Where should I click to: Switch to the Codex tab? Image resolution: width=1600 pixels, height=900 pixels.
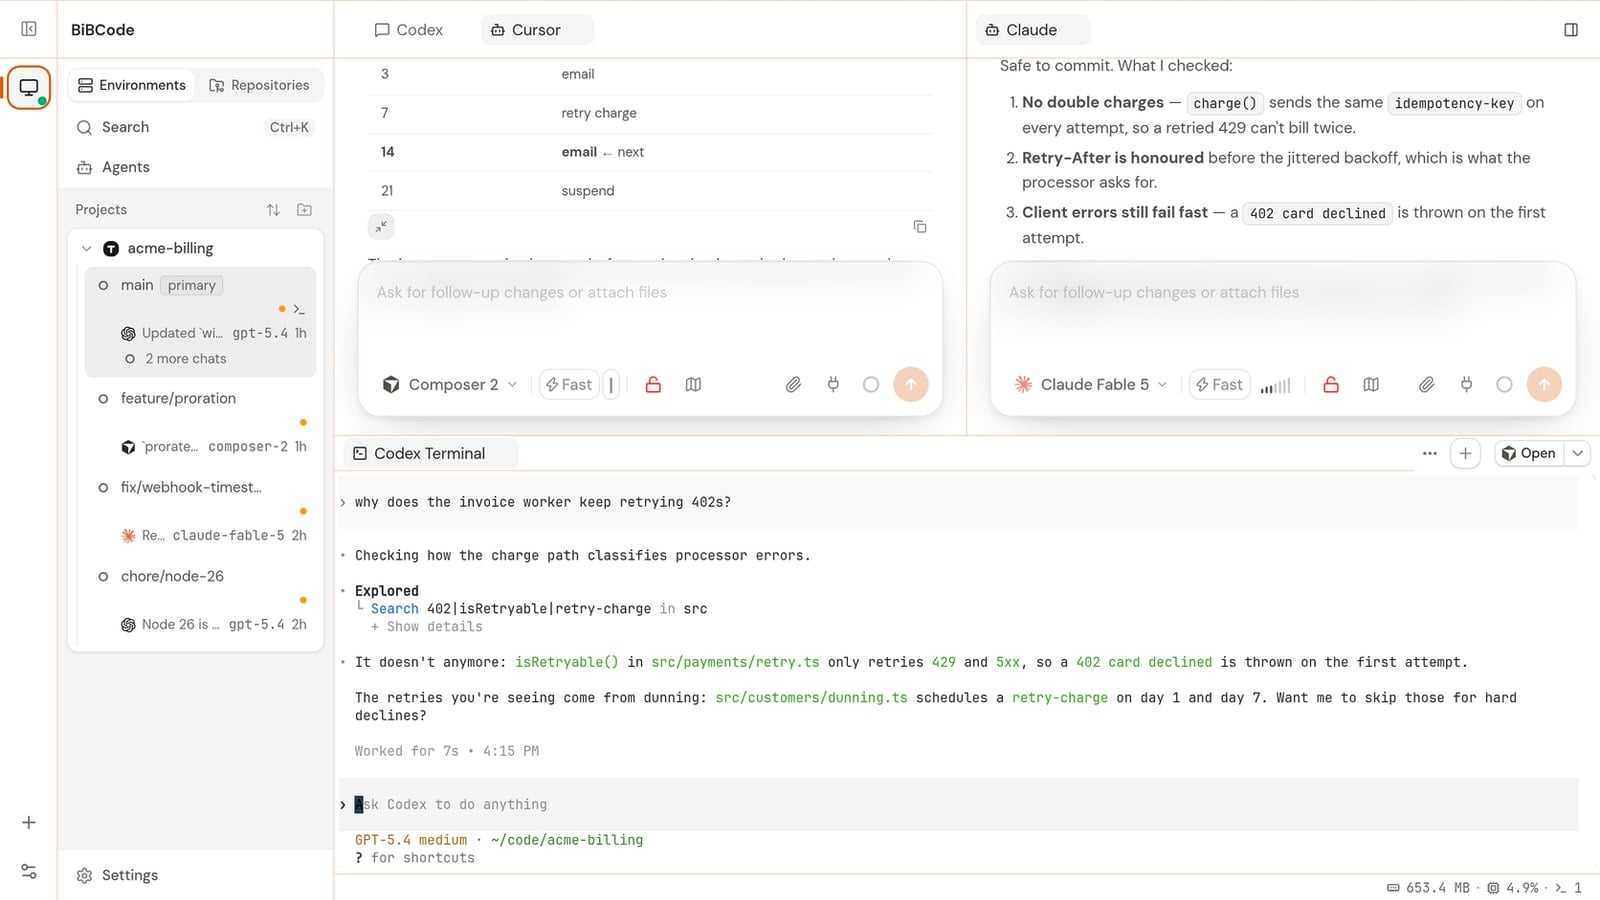409,30
